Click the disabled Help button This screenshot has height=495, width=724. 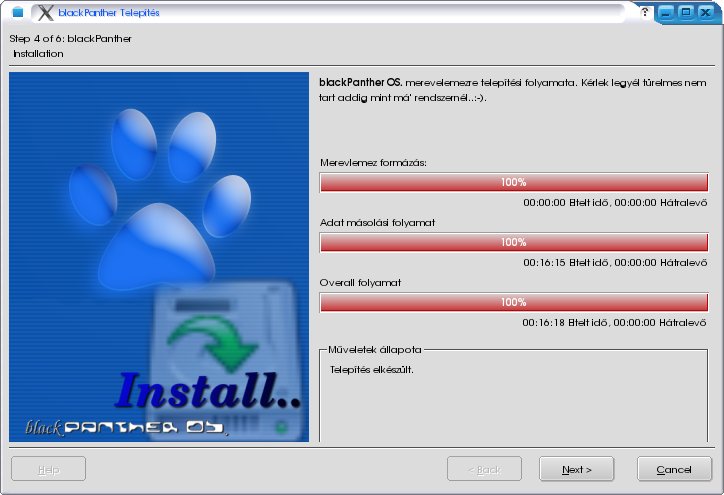(x=48, y=469)
